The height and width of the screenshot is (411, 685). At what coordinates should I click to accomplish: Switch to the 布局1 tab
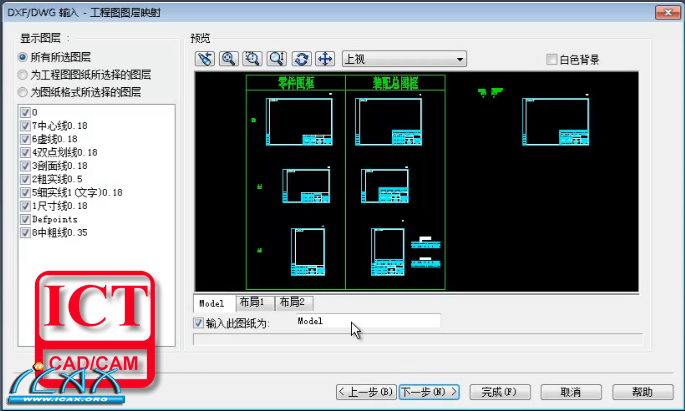(254, 302)
